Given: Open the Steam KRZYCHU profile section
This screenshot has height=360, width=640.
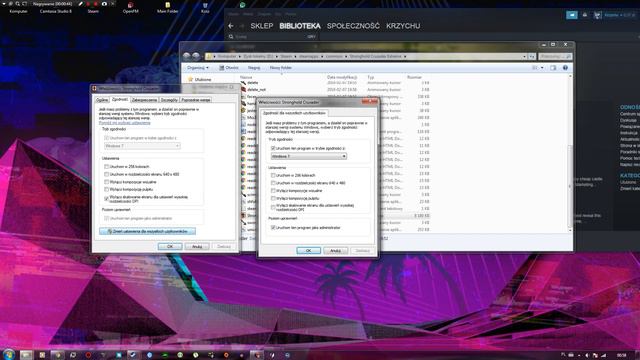Looking at the screenshot, I should coord(403,26).
